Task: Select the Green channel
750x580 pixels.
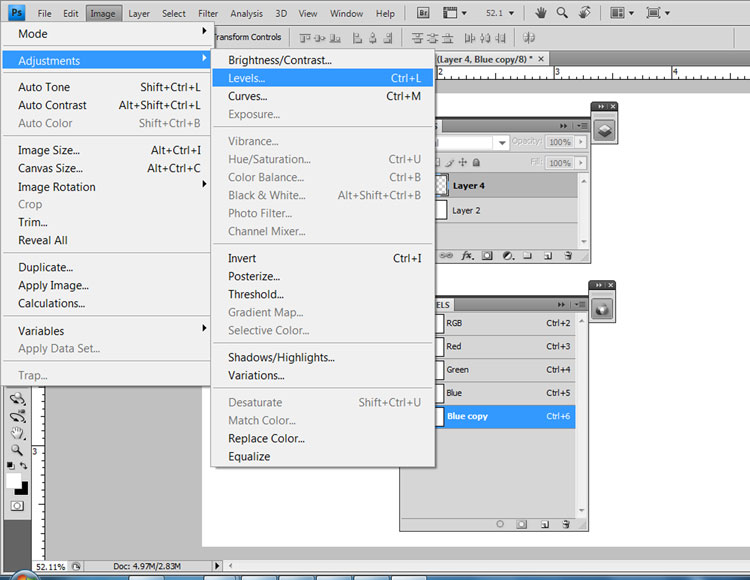Action: [x=506, y=370]
